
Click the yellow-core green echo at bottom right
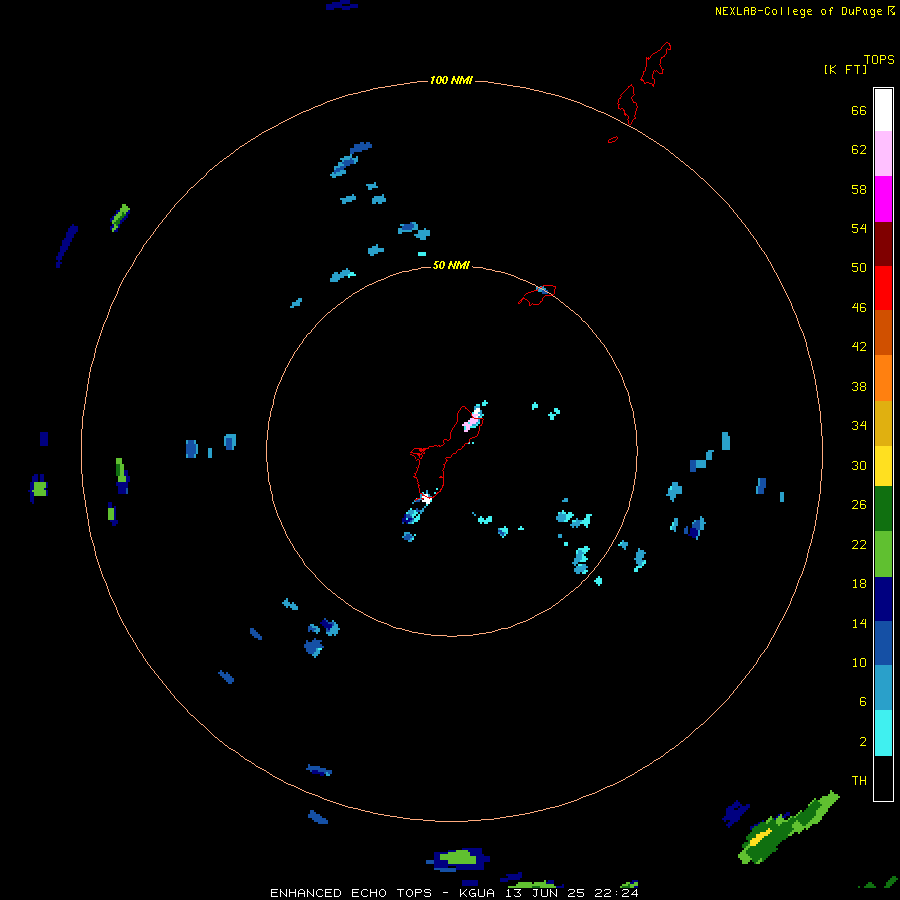(789, 828)
